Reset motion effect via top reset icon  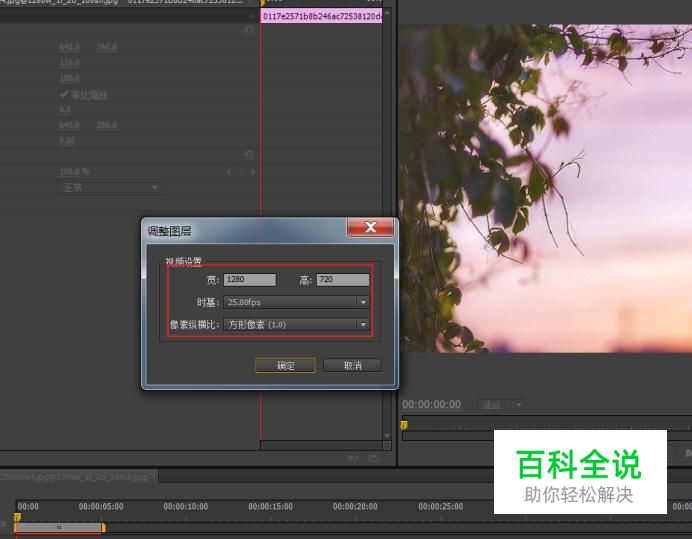(249, 30)
